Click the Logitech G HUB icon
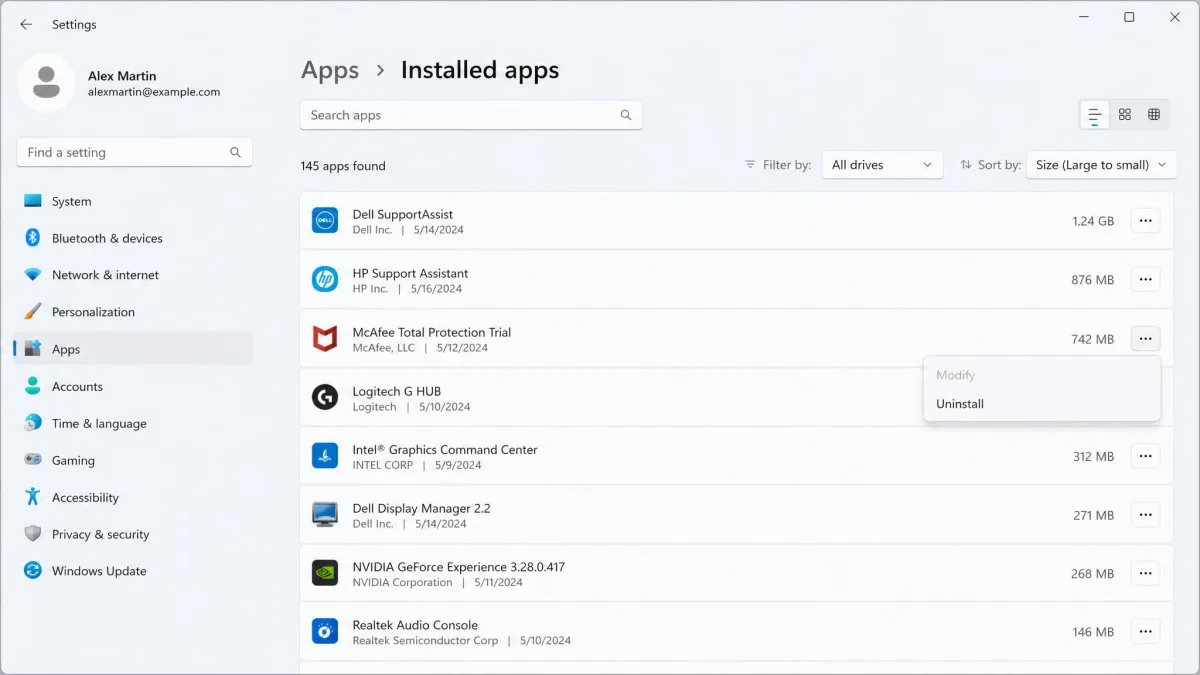 coord(325,398)
